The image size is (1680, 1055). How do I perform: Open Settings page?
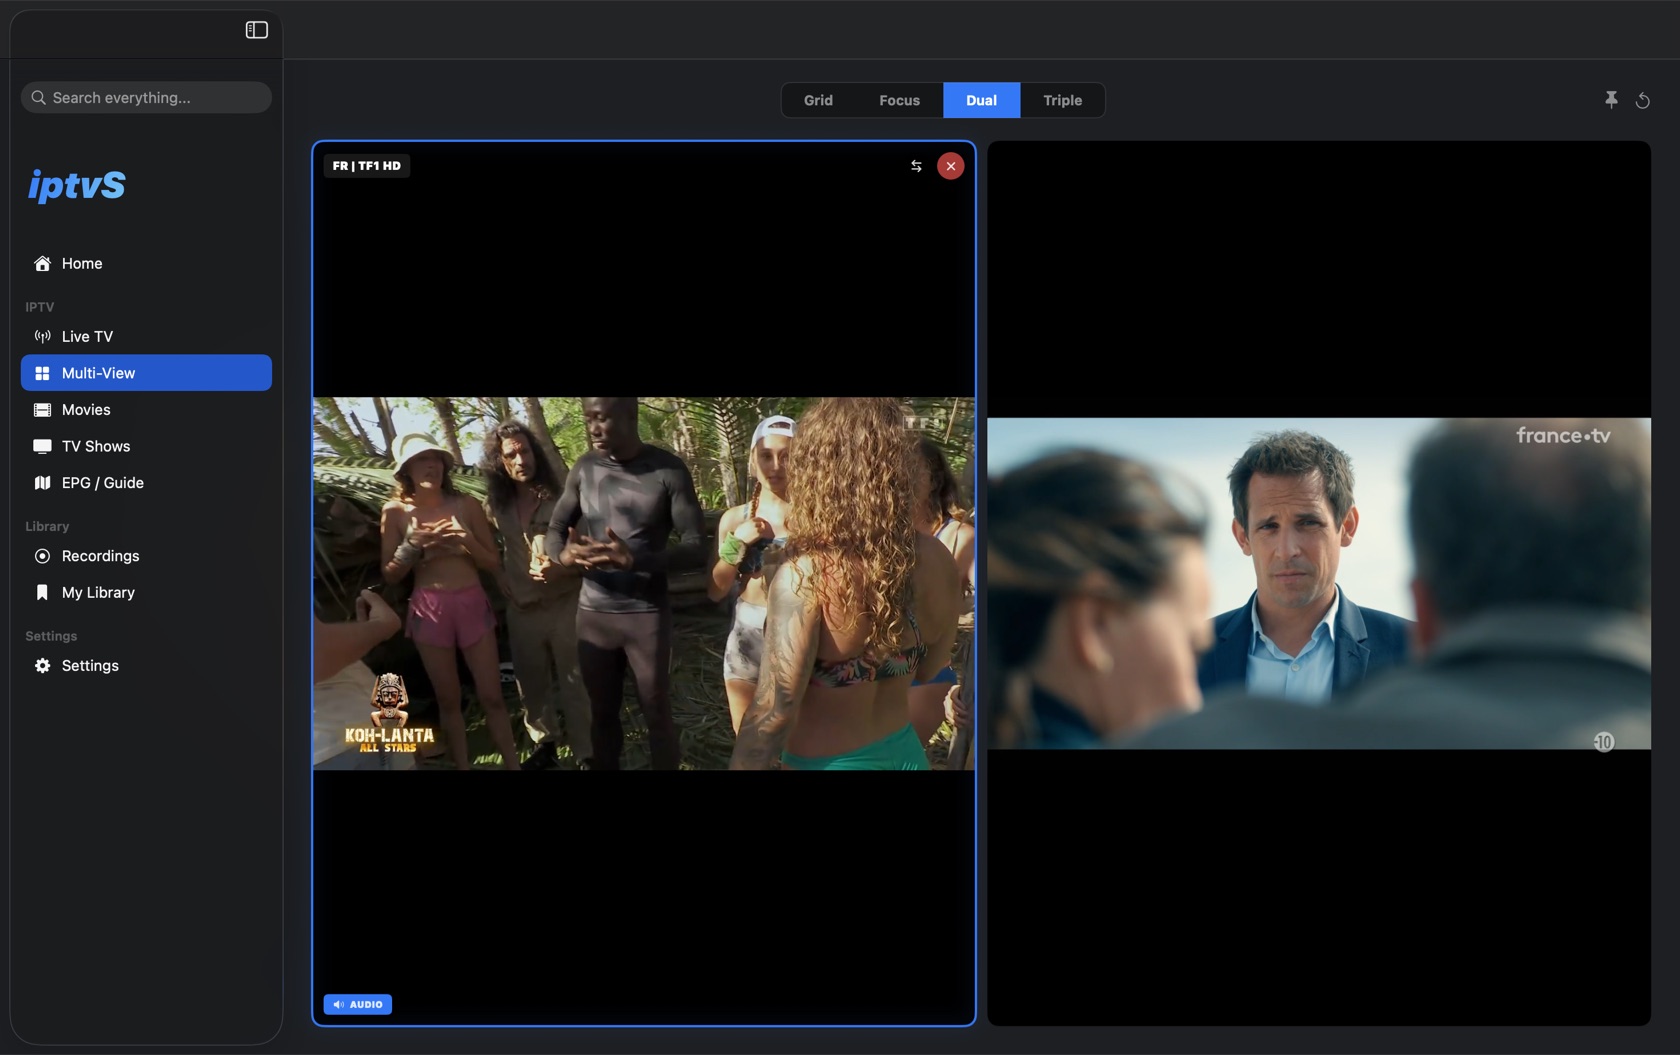click(x=146, y=666)
